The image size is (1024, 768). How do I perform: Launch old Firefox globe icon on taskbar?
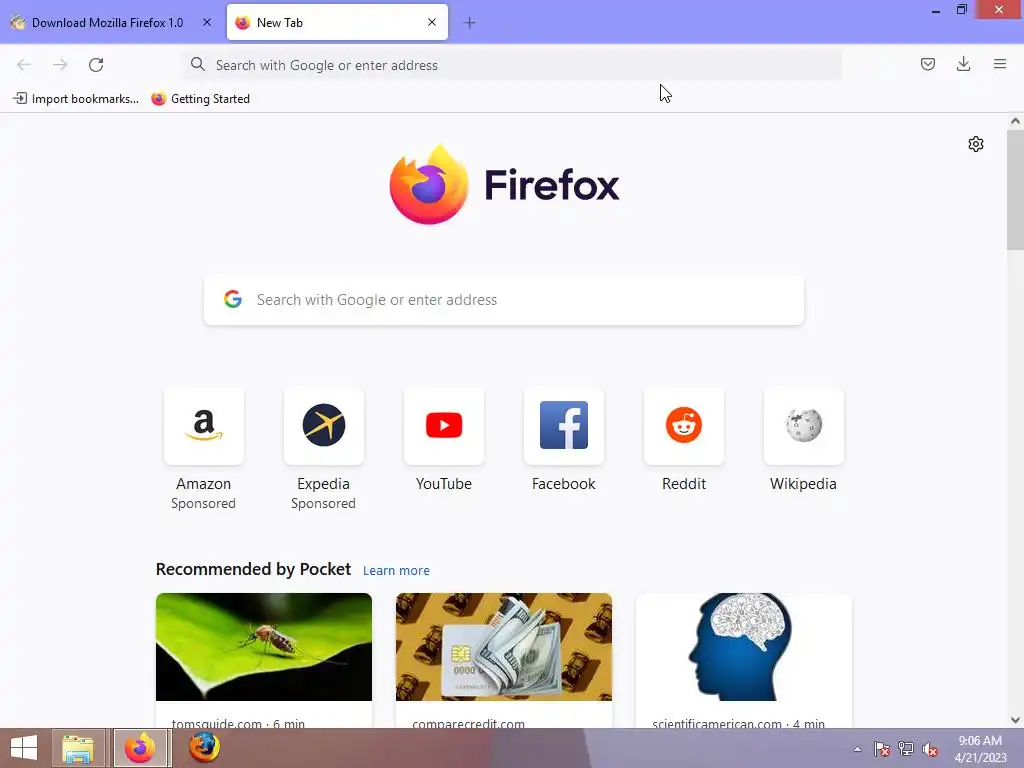pyautogui.click(x=204, y=748)
